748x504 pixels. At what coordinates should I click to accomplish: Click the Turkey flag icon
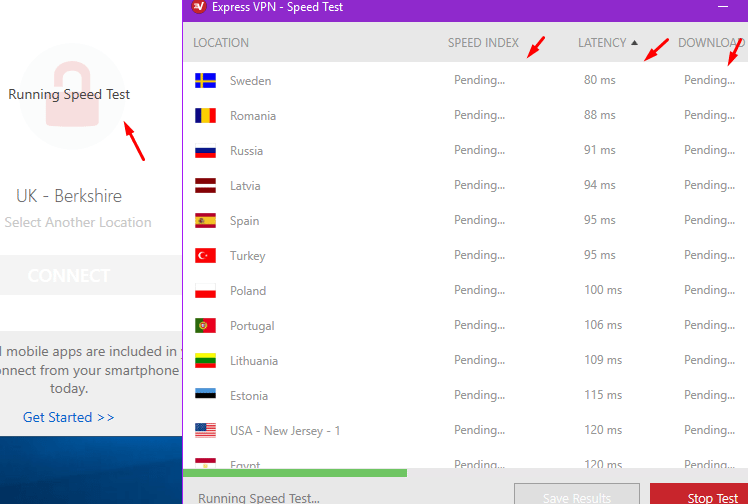coord(206,256)
